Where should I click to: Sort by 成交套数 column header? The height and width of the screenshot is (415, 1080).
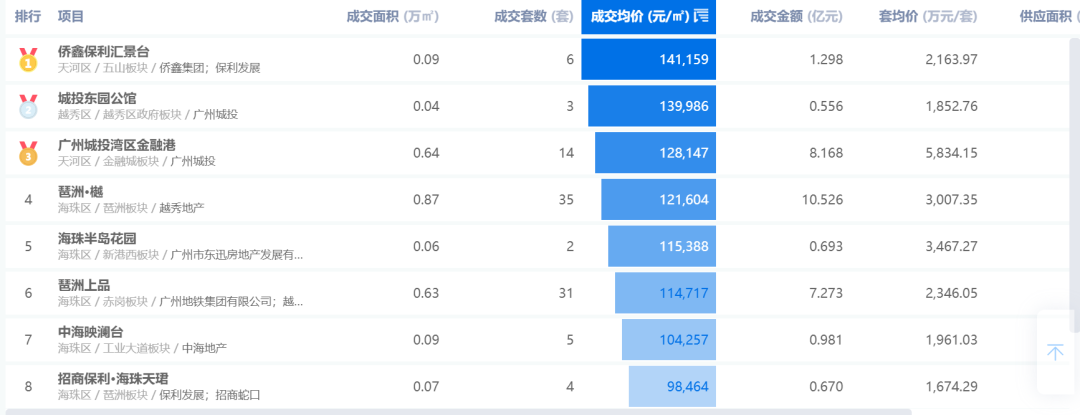pyautogui.click(x=534, y=17)
